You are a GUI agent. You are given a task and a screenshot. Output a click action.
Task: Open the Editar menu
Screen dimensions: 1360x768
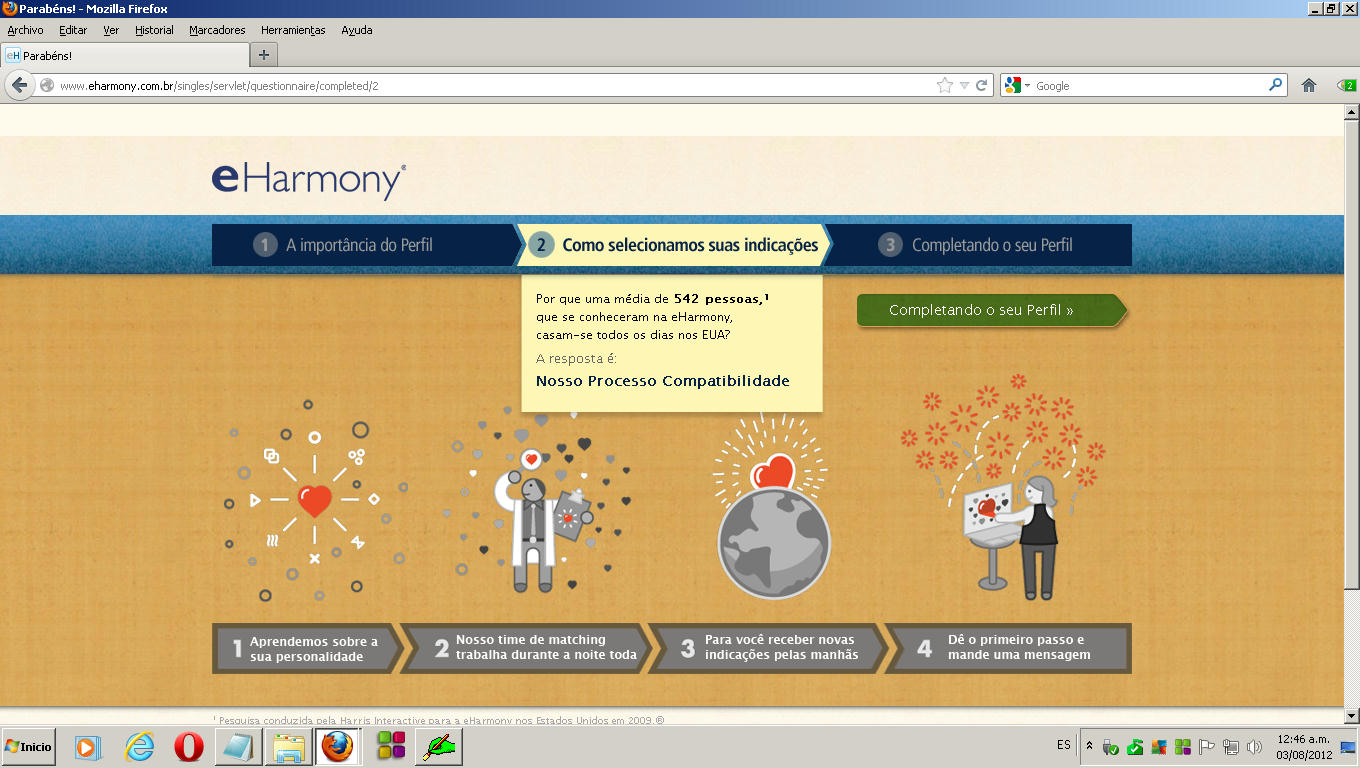click(73, 30)
